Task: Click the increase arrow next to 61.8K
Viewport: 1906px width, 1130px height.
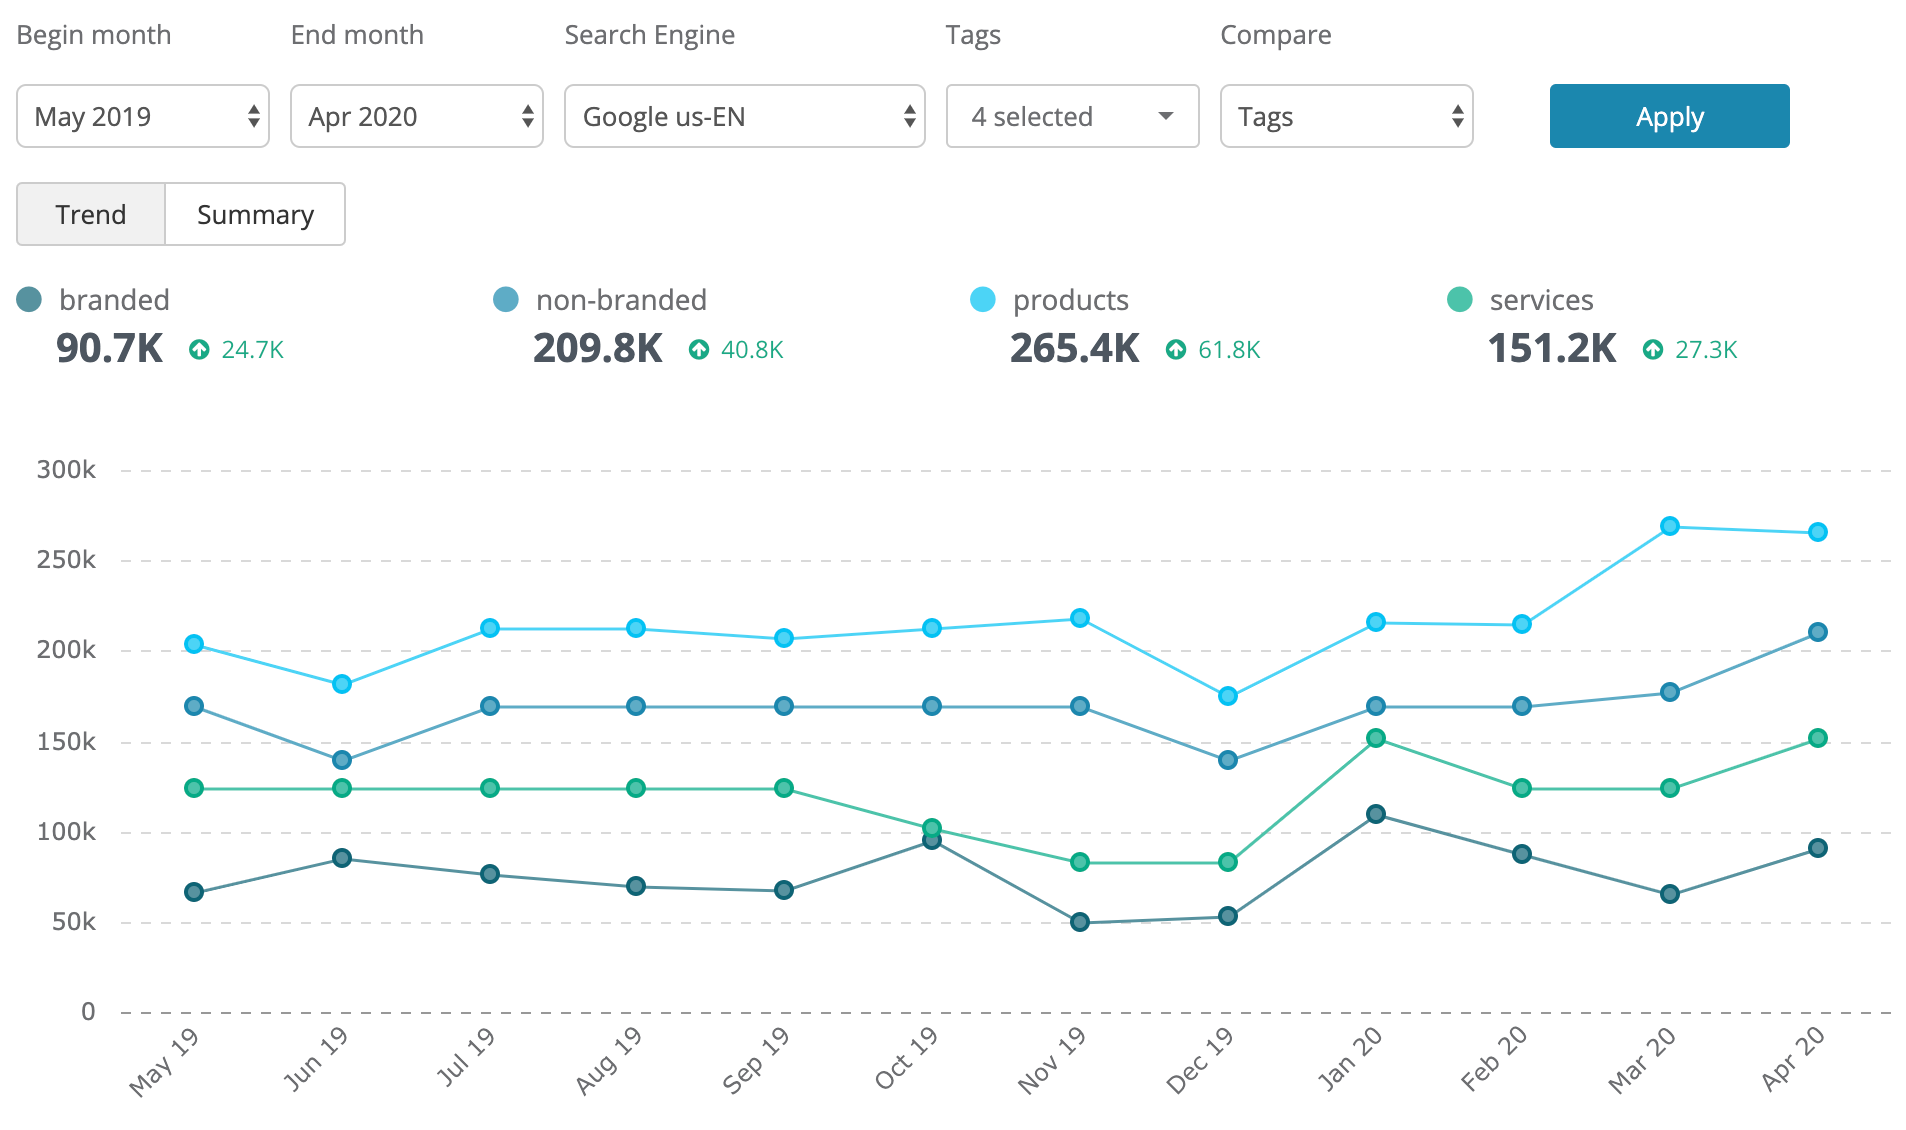Action: [1176, 350]
